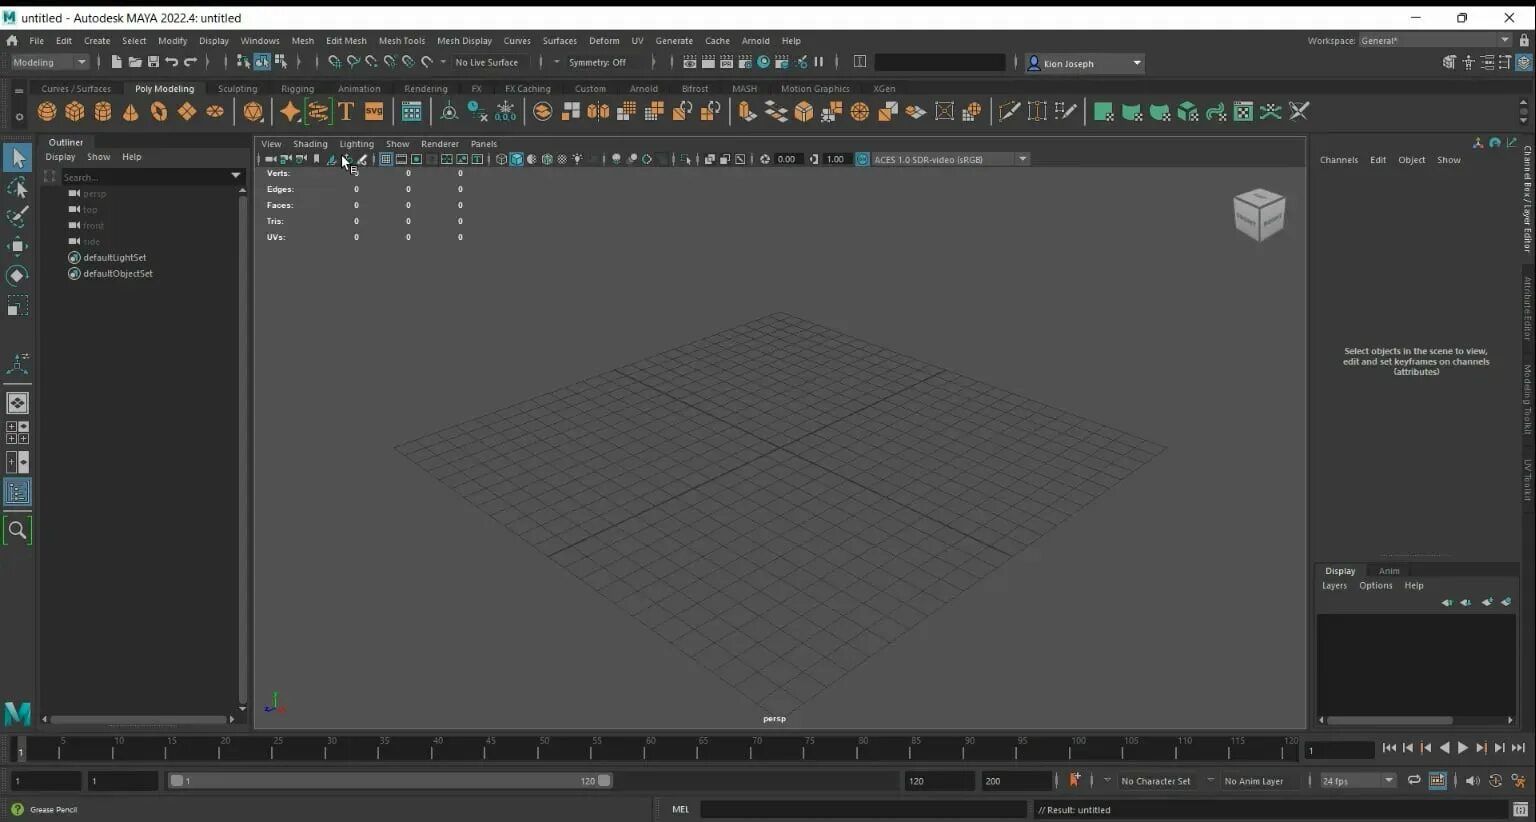Toggle timeline looping playback

click(x=1414, y=781)
